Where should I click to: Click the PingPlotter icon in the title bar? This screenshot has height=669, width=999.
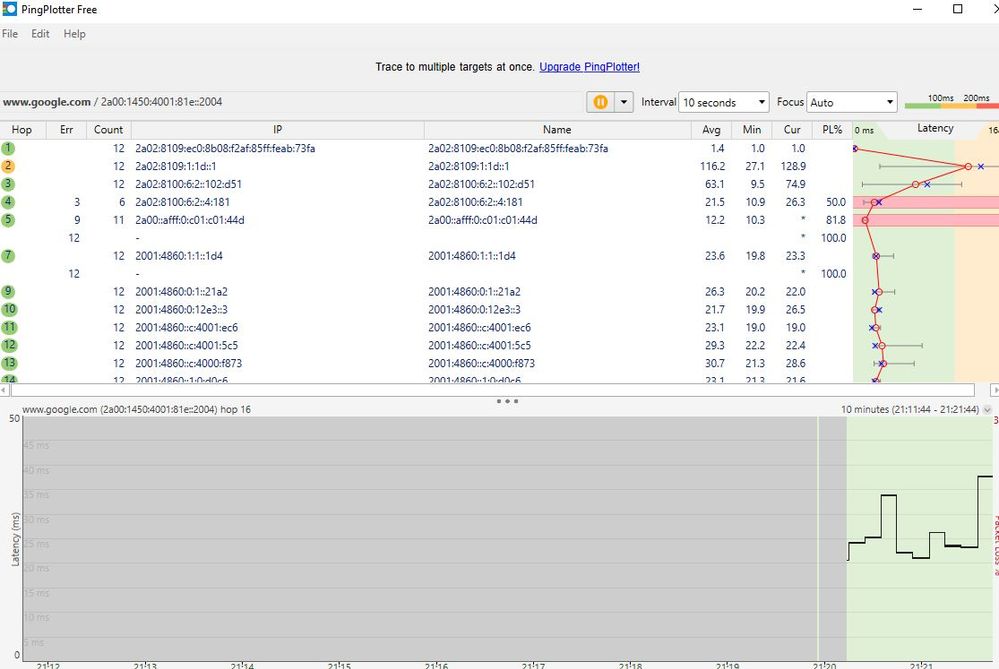coord(10,9)
